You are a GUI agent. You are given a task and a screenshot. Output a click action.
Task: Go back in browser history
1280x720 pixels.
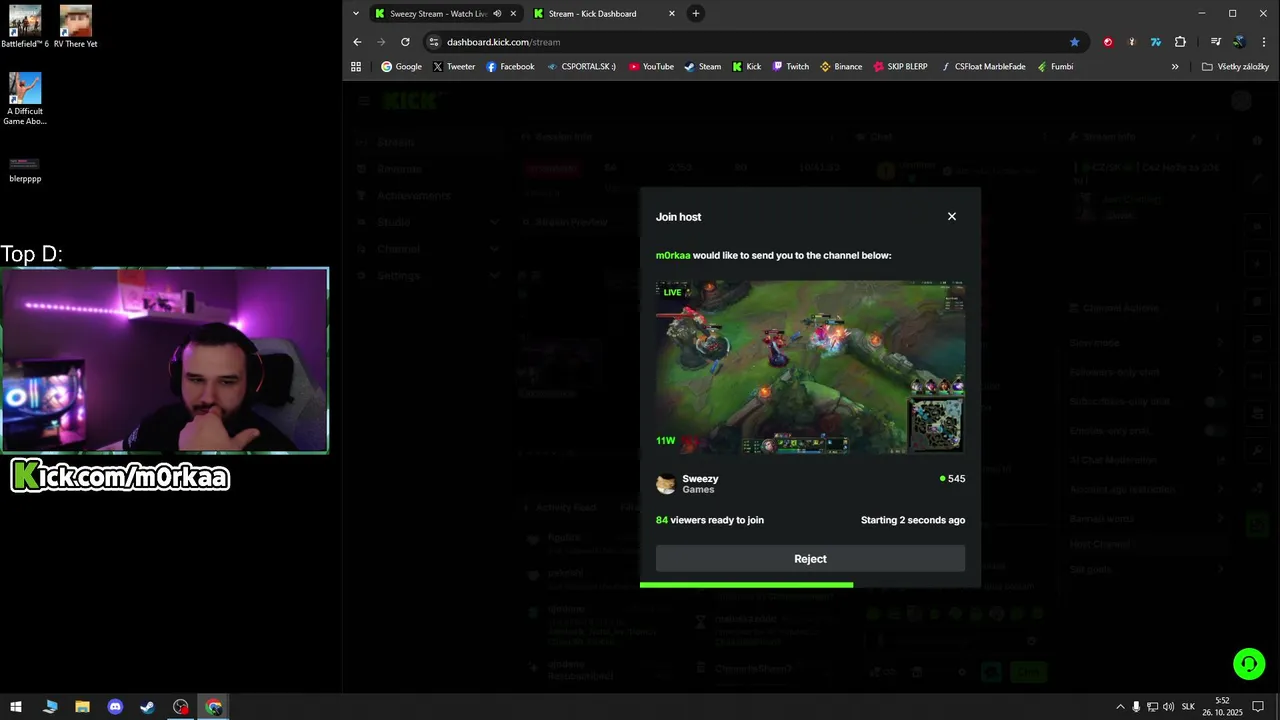point(357,42)
